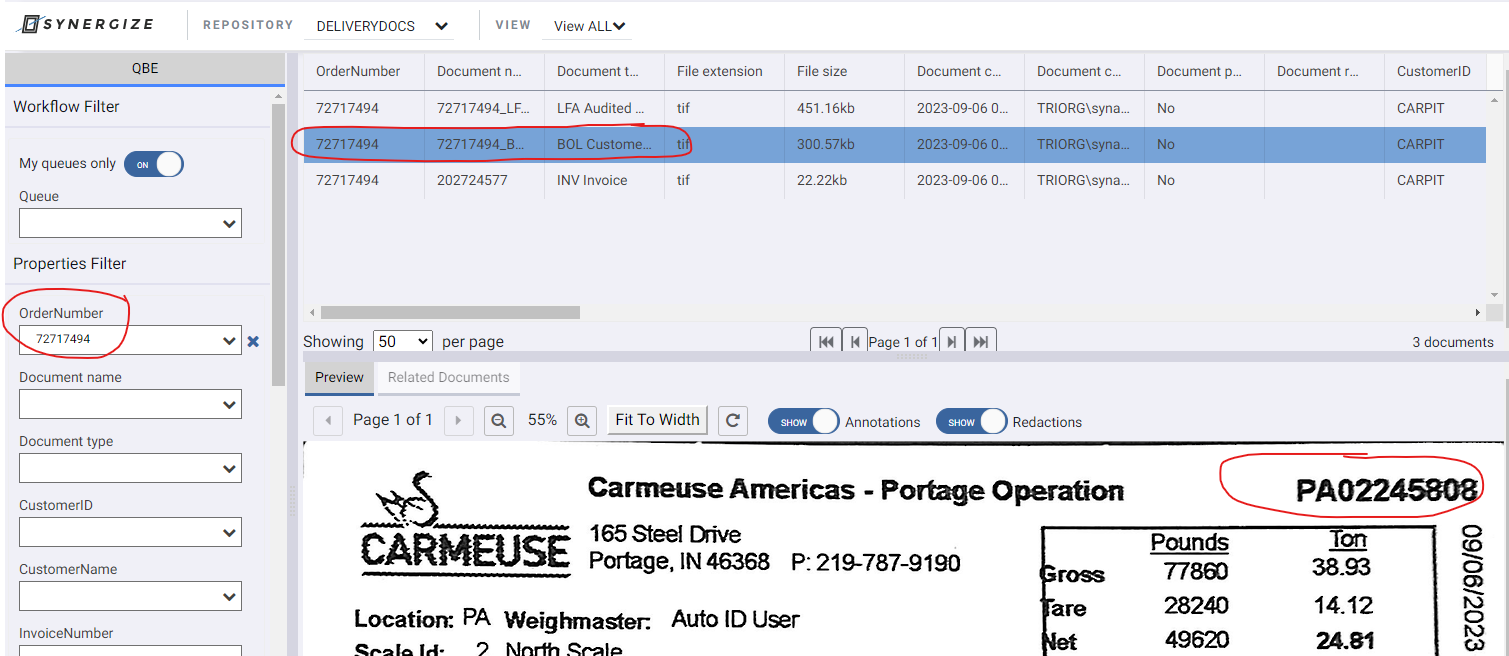The image size is (1509, 656).
Task: Open the Document type filter dropdown
Action: 130,468
